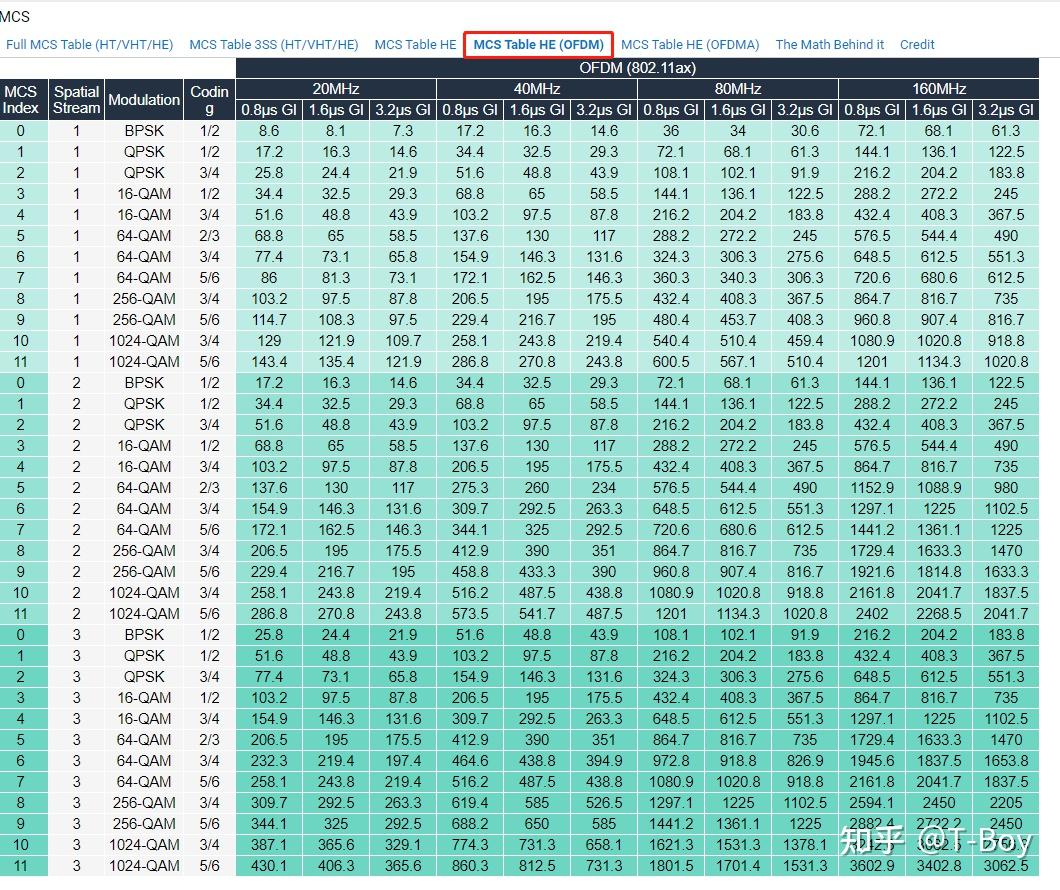
Task: Click the cell showing 1080.9 in MCS 10, 1 stream row
Action: tap(872, 341)
